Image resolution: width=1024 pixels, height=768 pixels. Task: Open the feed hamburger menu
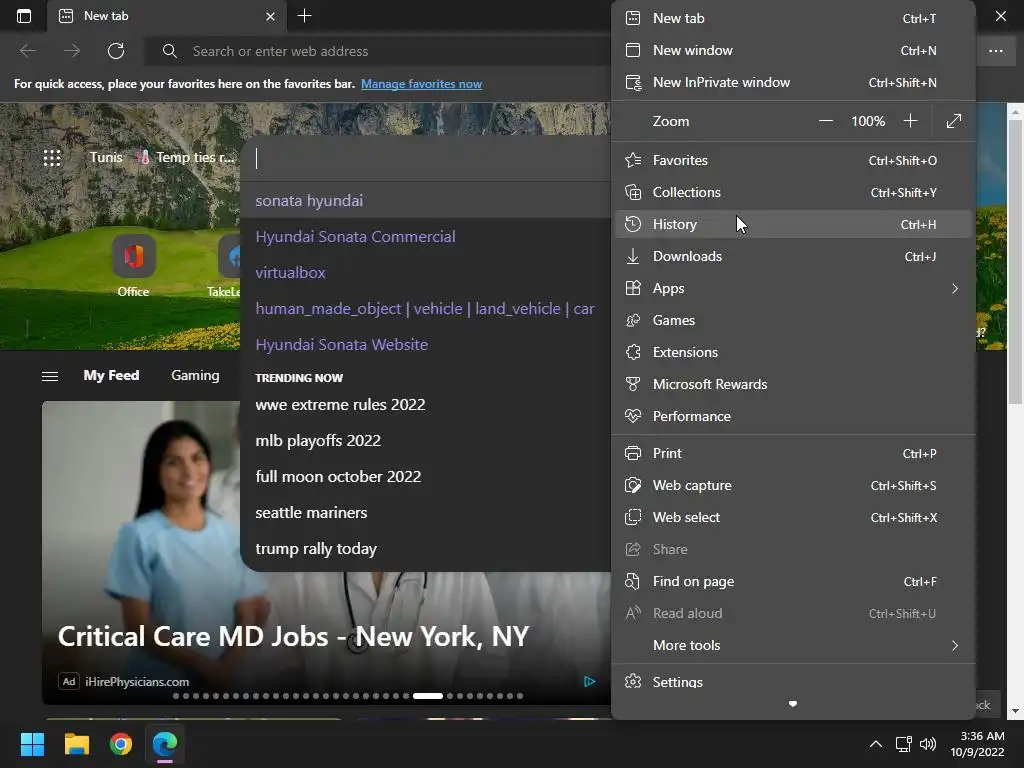coord(50,376)
